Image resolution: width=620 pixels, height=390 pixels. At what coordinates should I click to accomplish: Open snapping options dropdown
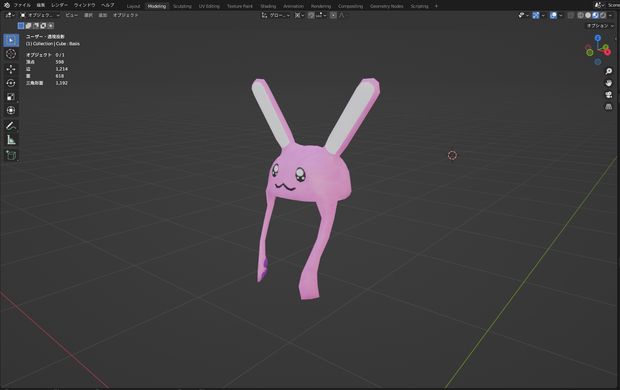point(321,15)
